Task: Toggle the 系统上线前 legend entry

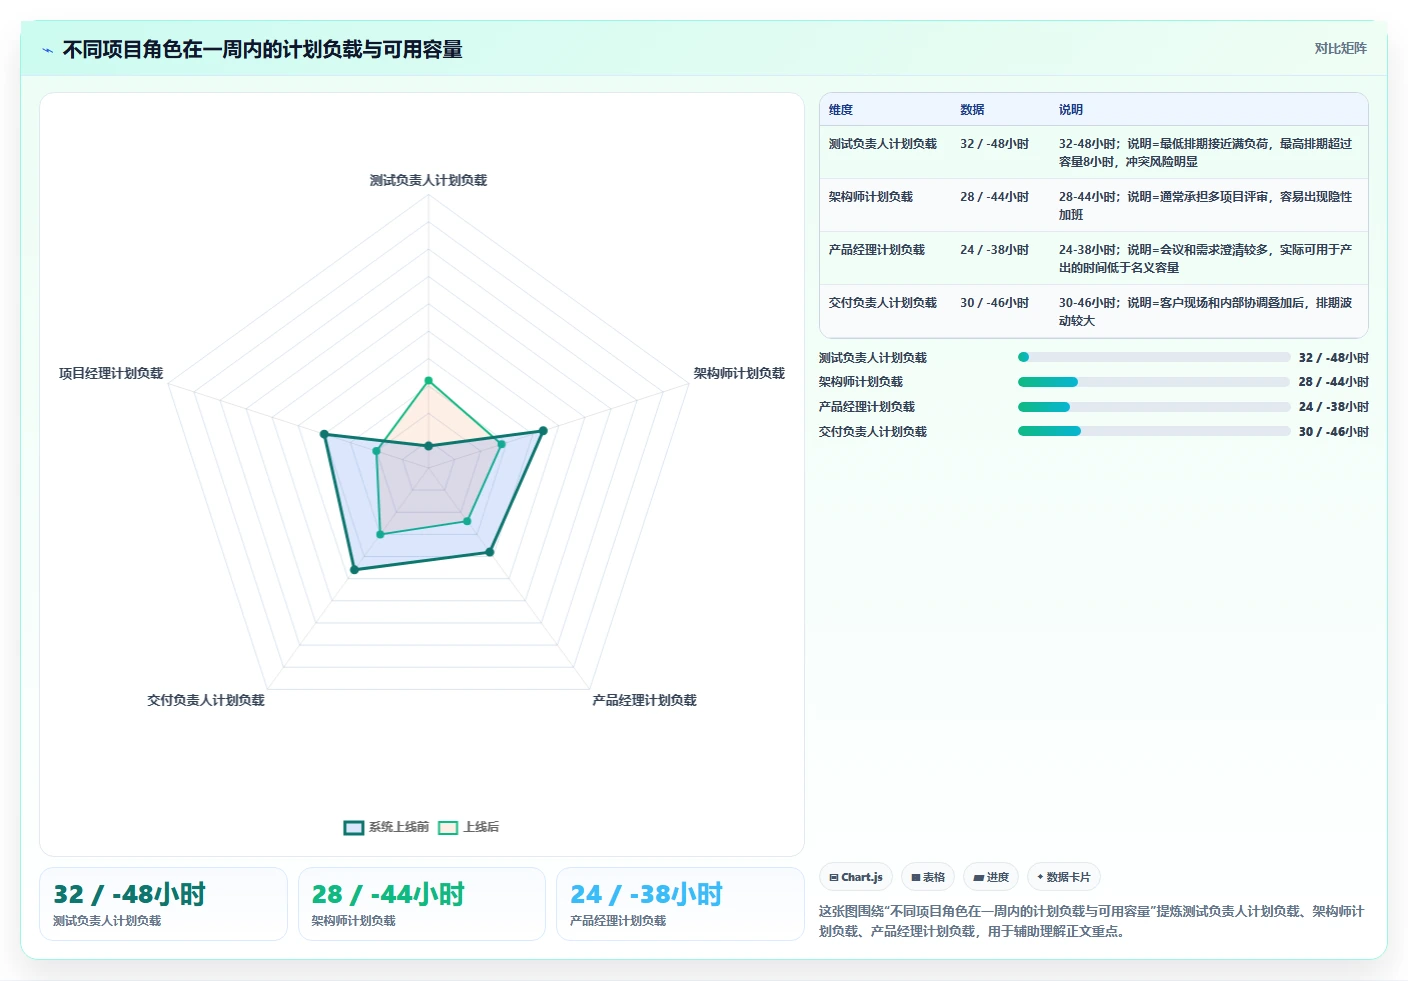Action: pyautogui.click(x=386, y=827)
